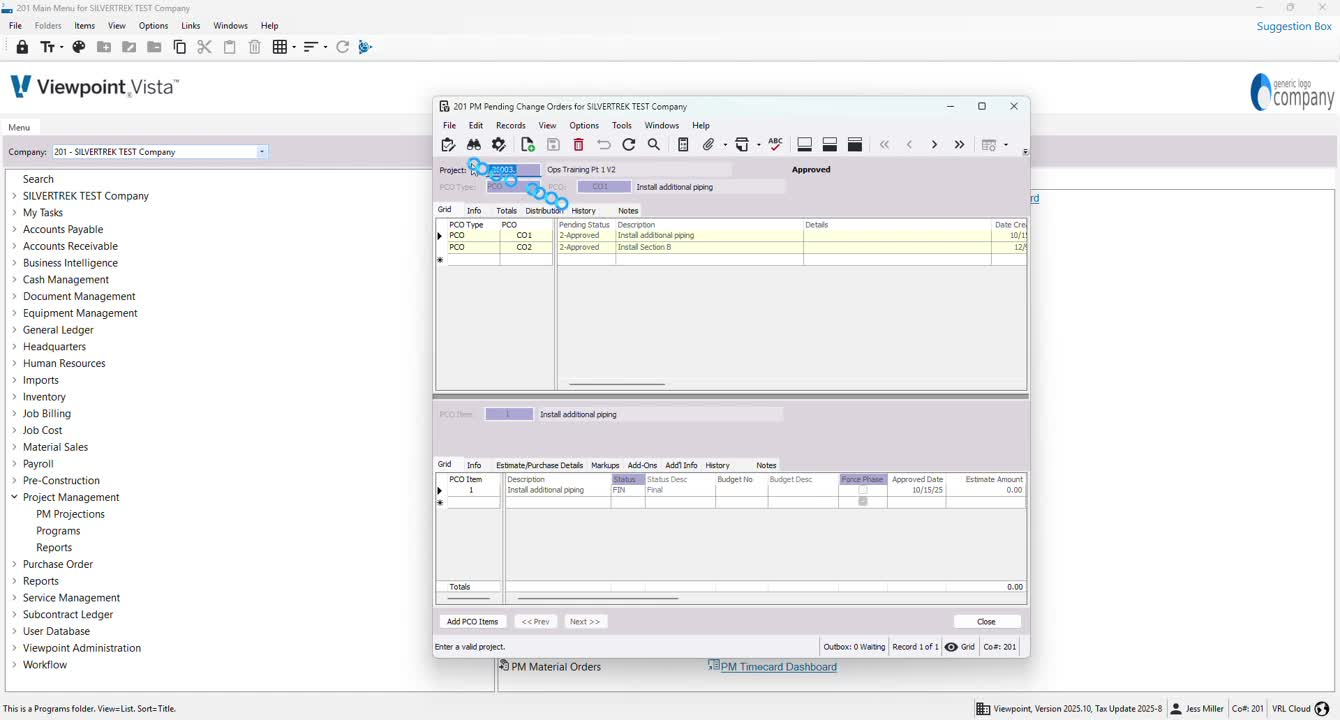Expand the Job Cost folder

pos(14,430)
